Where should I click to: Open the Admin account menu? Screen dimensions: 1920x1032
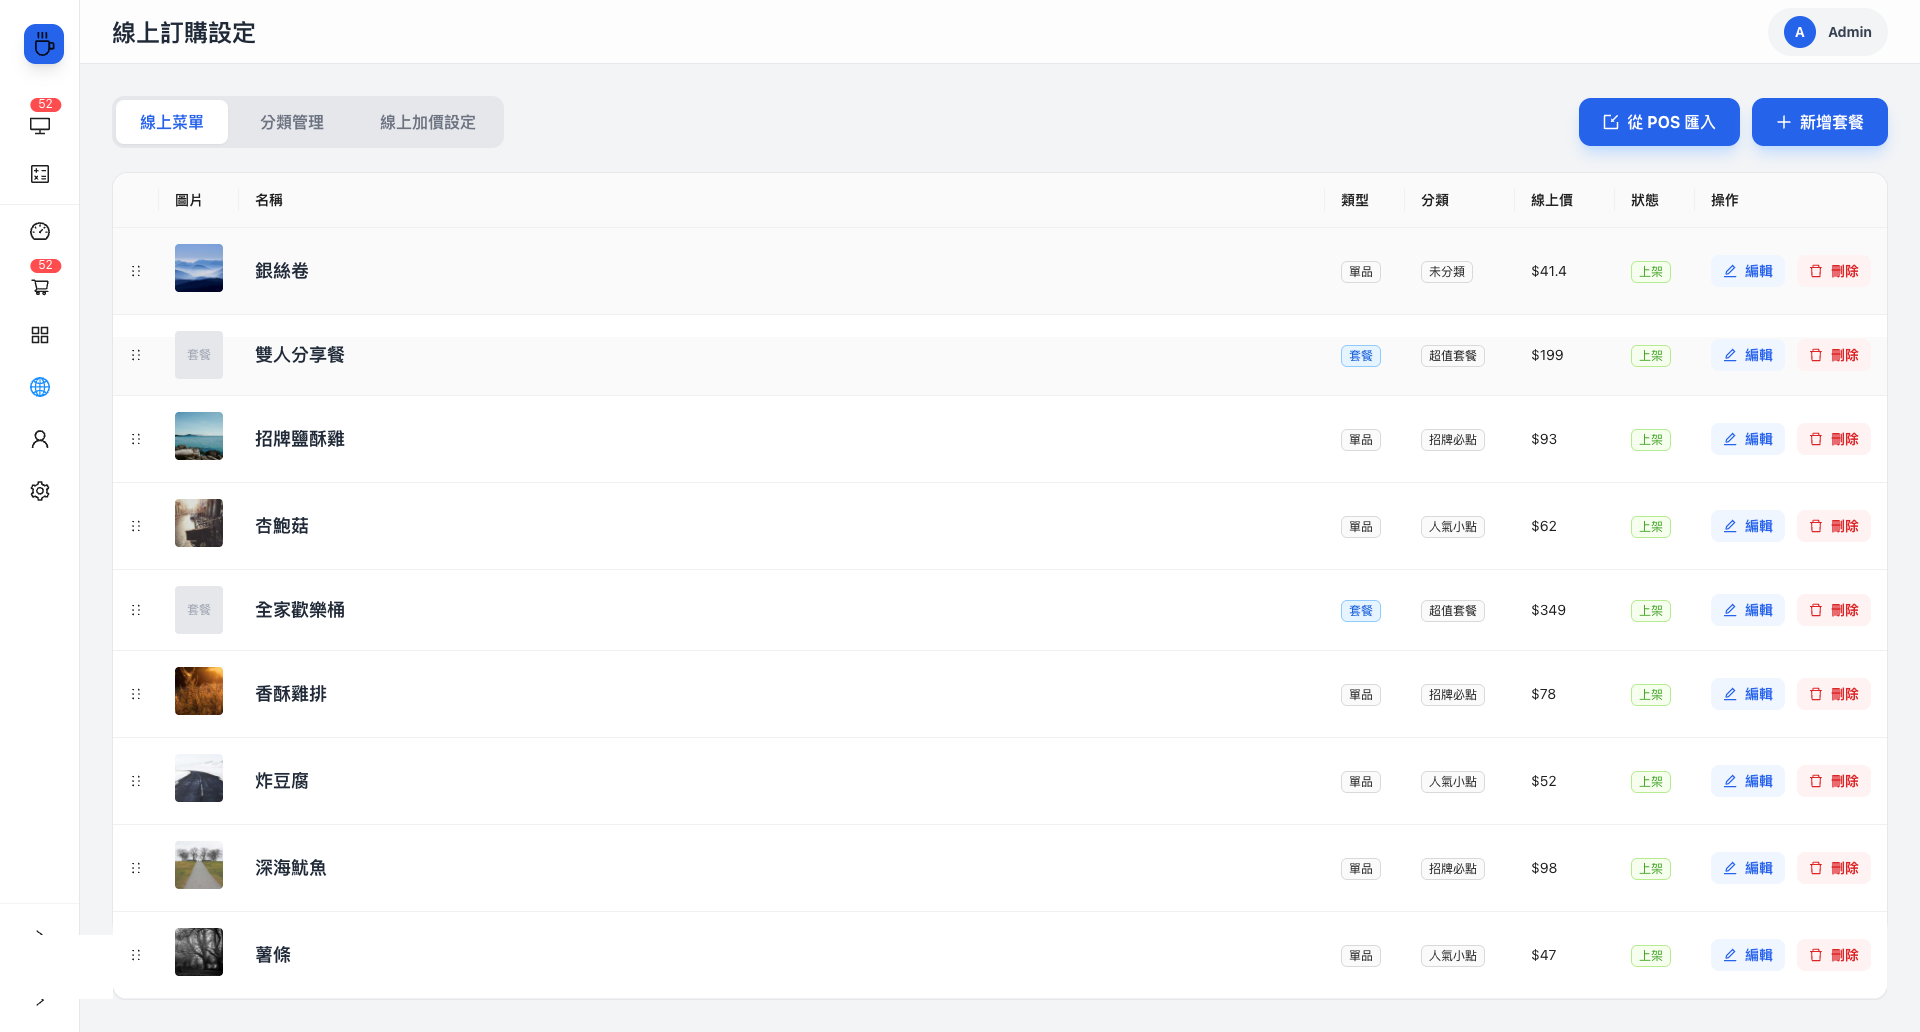1827,32
